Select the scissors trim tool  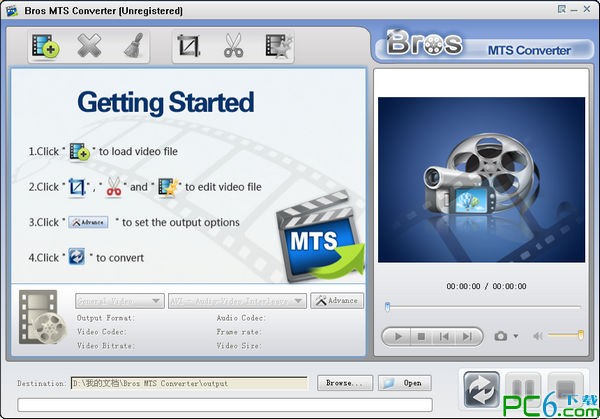pyautogui.click(x=233, y=46)
